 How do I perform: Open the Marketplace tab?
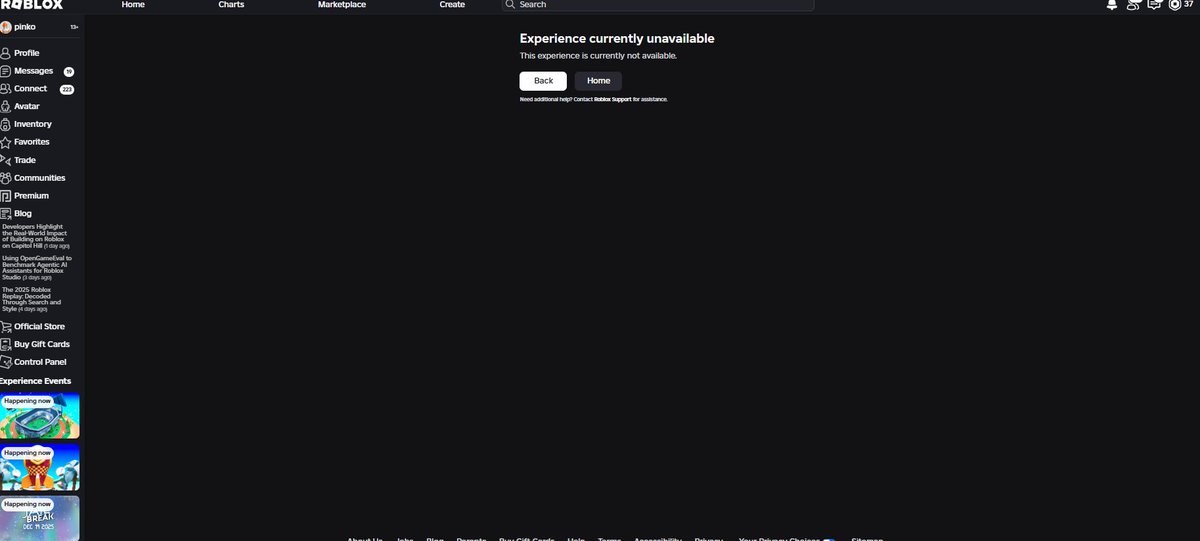(x=342, y=4)
